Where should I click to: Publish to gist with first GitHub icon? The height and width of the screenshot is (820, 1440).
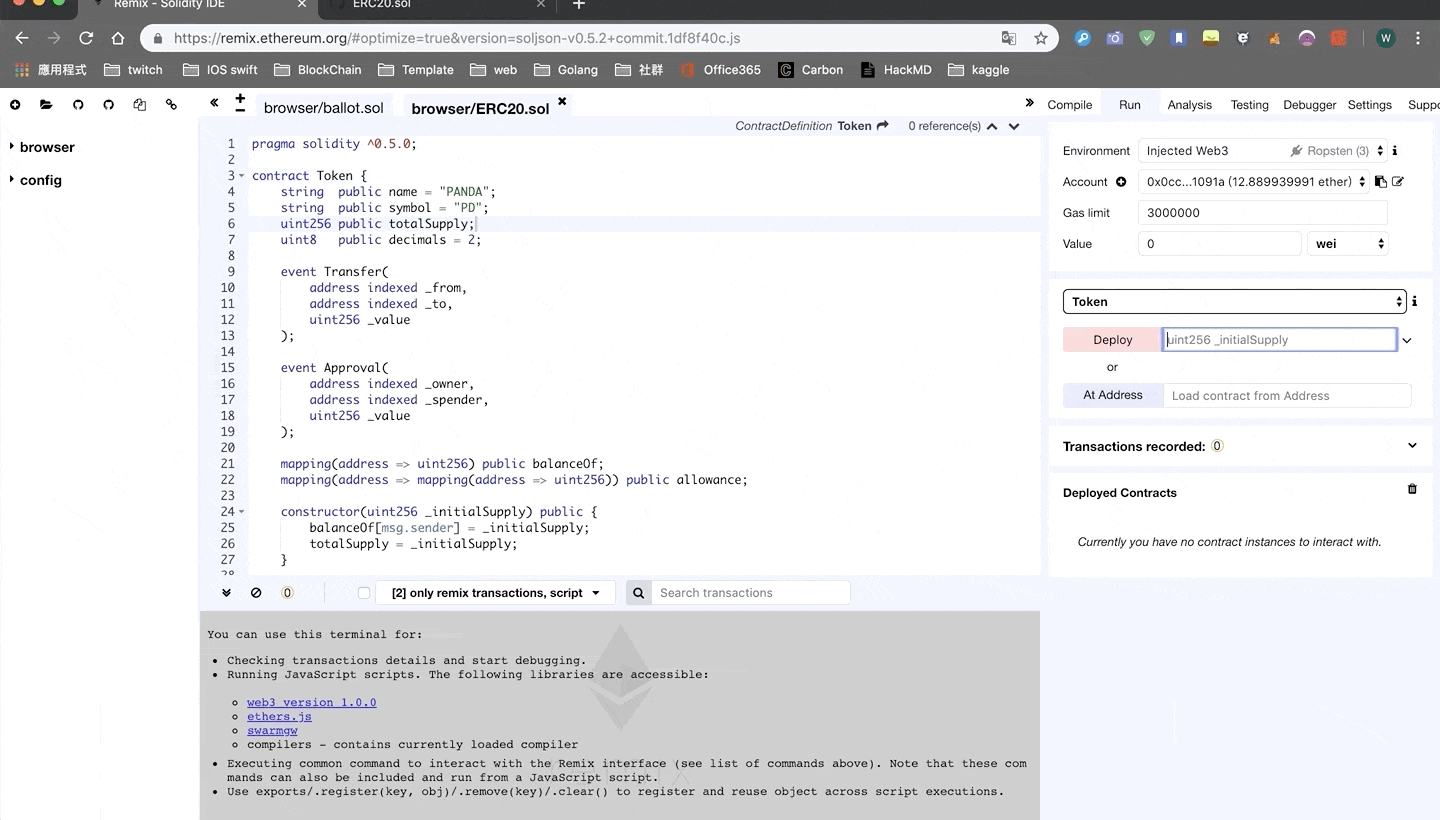78,104
